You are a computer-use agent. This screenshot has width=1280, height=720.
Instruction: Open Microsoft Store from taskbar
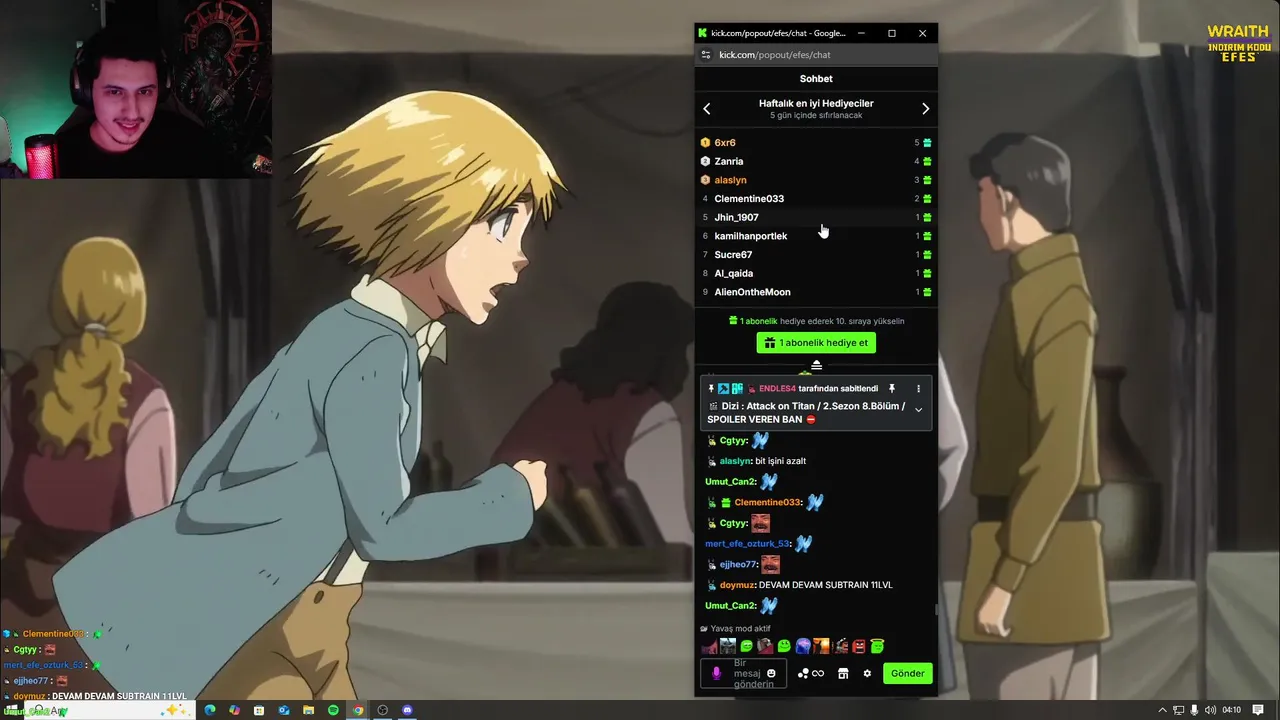pos(259,710)
